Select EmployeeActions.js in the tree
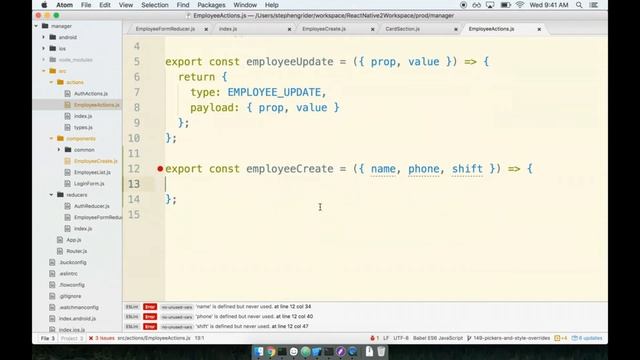The width and height of the screenshot is (640, 360). [x=97, y=105]
